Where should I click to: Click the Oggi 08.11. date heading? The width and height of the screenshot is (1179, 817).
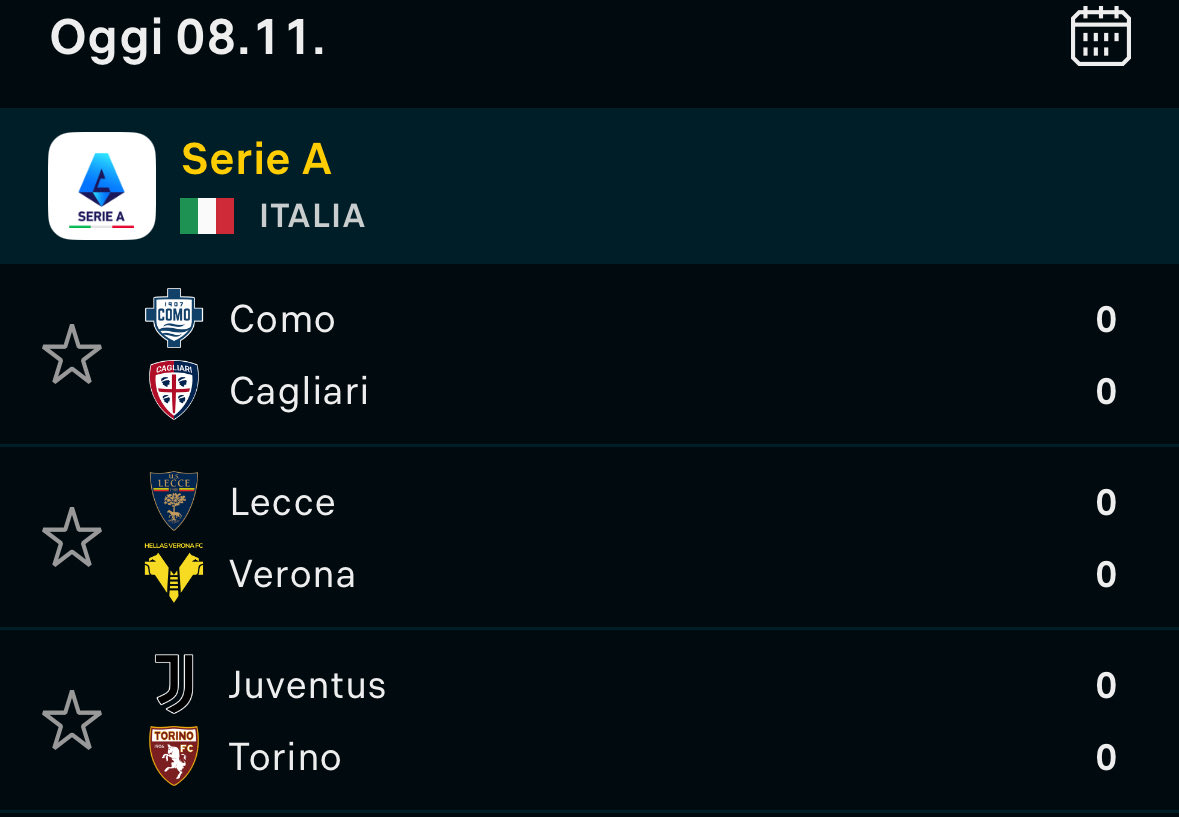(x=187, y=38)
